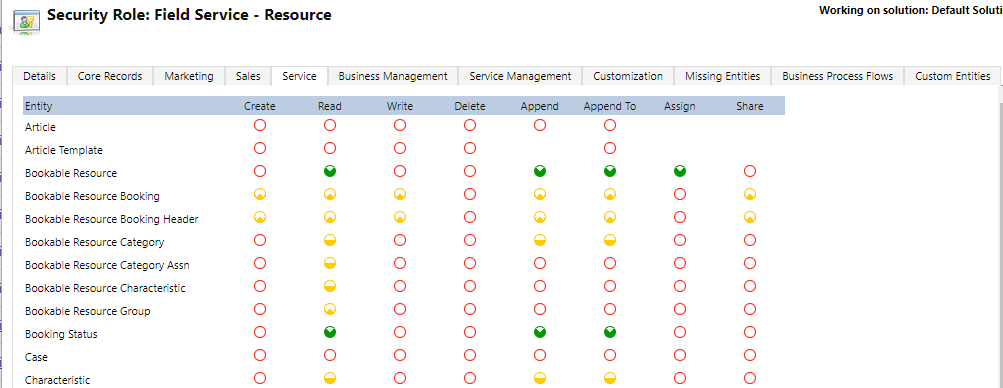The width and height of the screenshot is (1003, 388).
Task: Change Assign privilege for Bookable Resource
Action: [x=680, y=171]
